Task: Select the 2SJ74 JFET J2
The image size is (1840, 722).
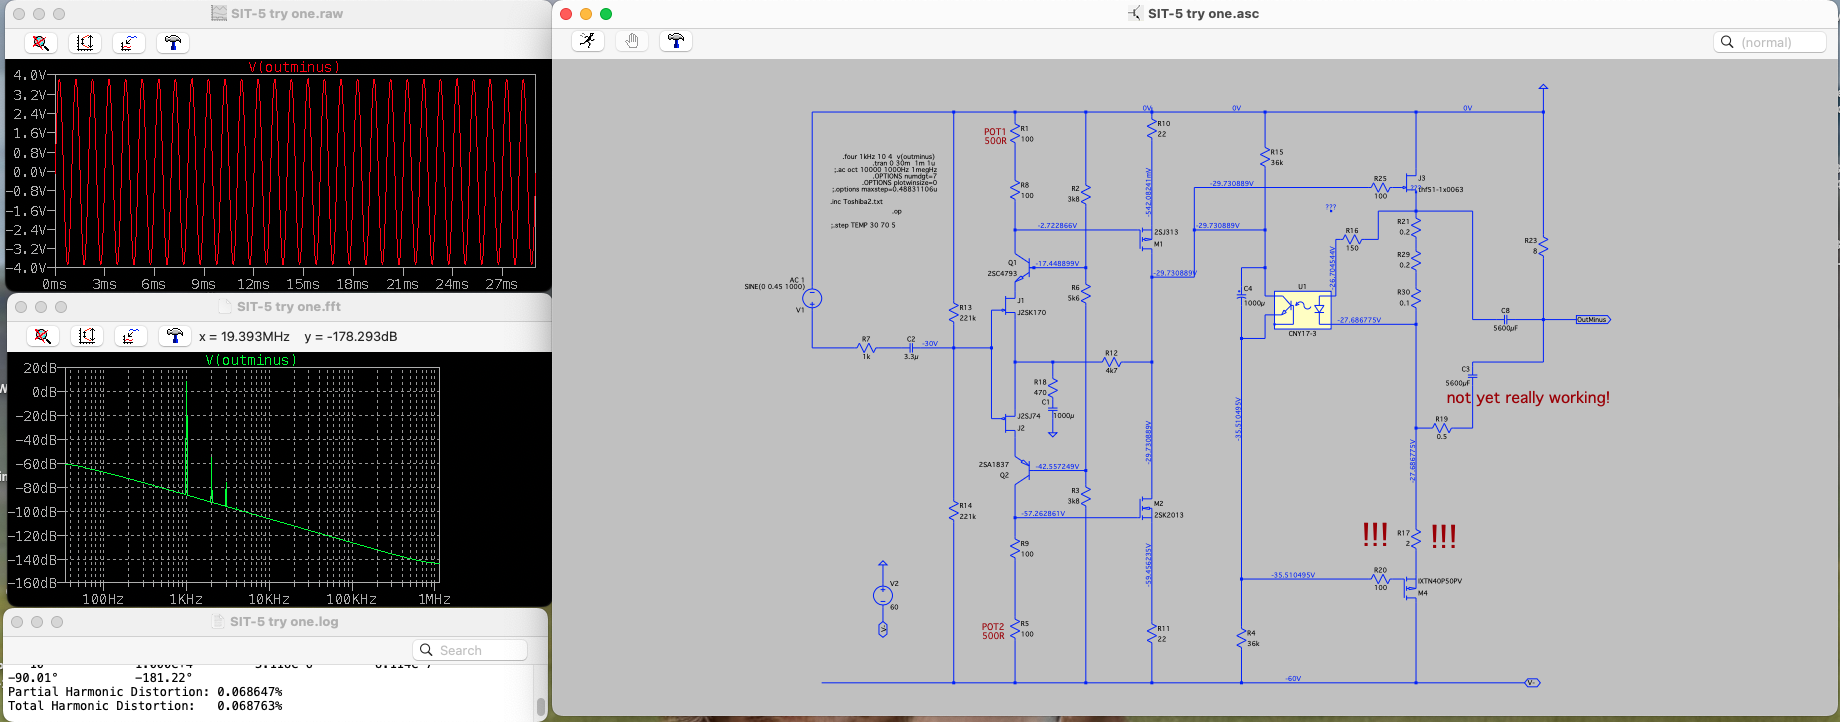Action: click(1010, 423)
